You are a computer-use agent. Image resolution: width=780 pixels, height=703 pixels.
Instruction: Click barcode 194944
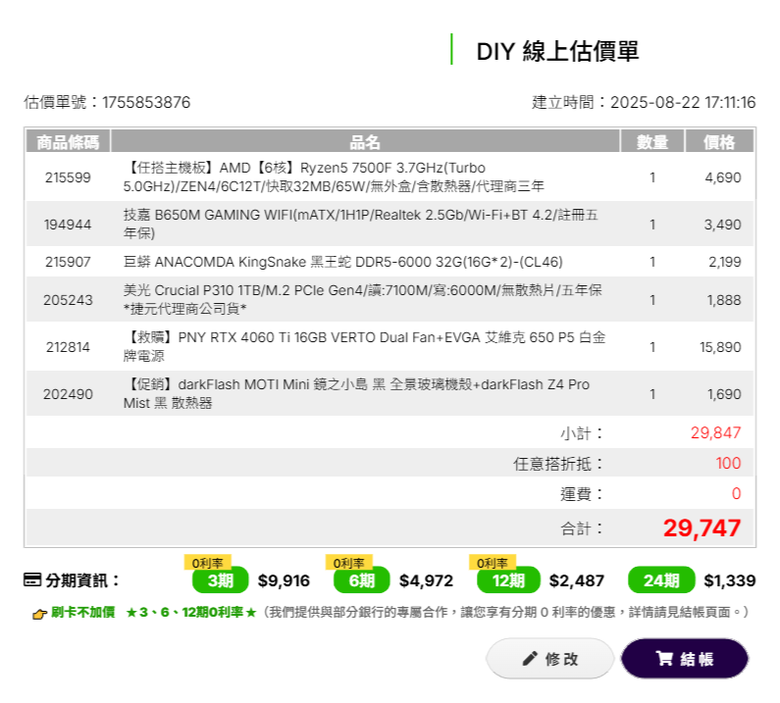point(68,224)
